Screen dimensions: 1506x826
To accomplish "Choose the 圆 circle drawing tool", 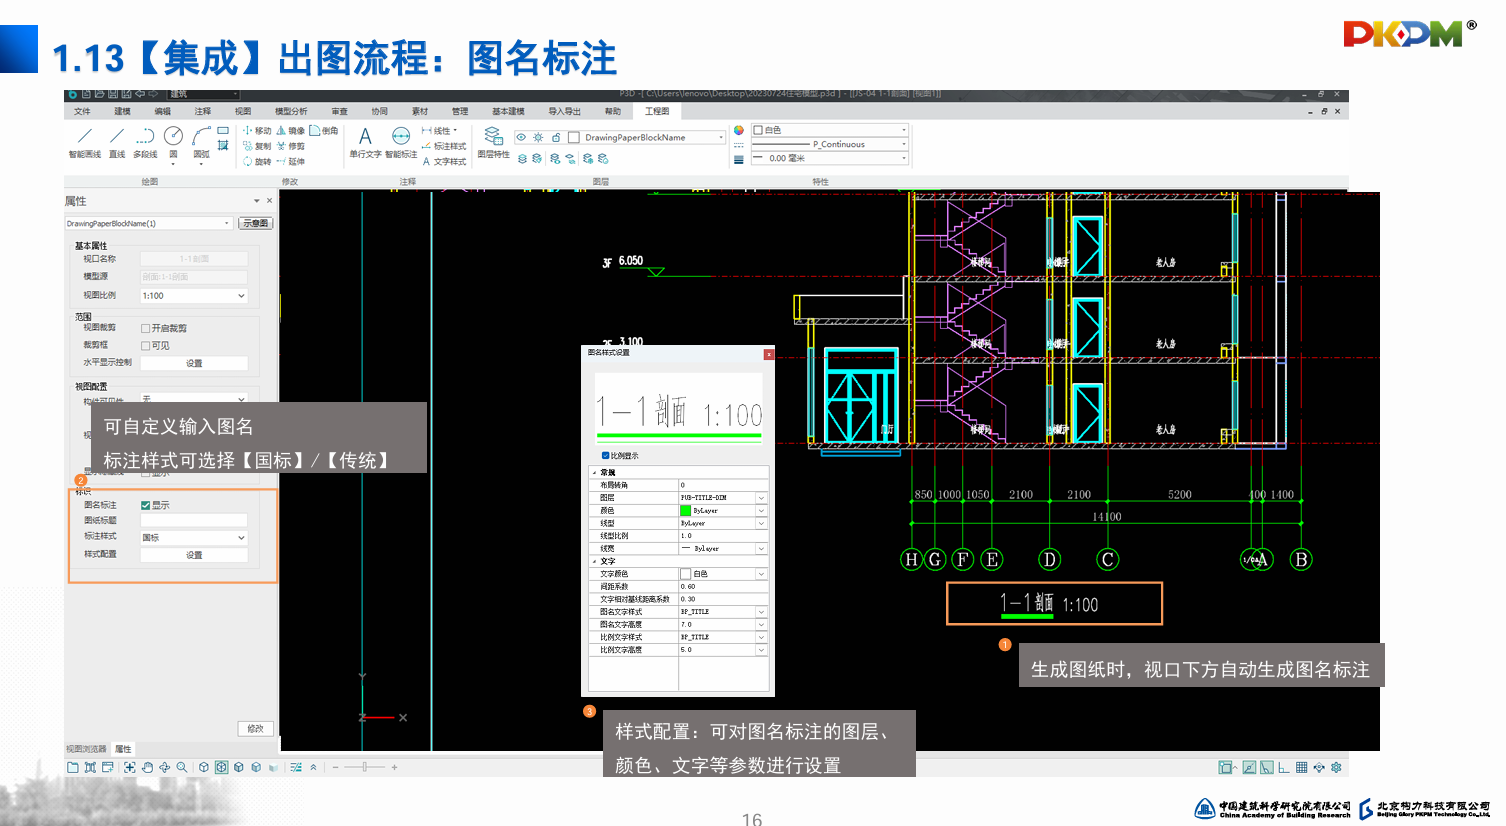I will click(173, 141).
